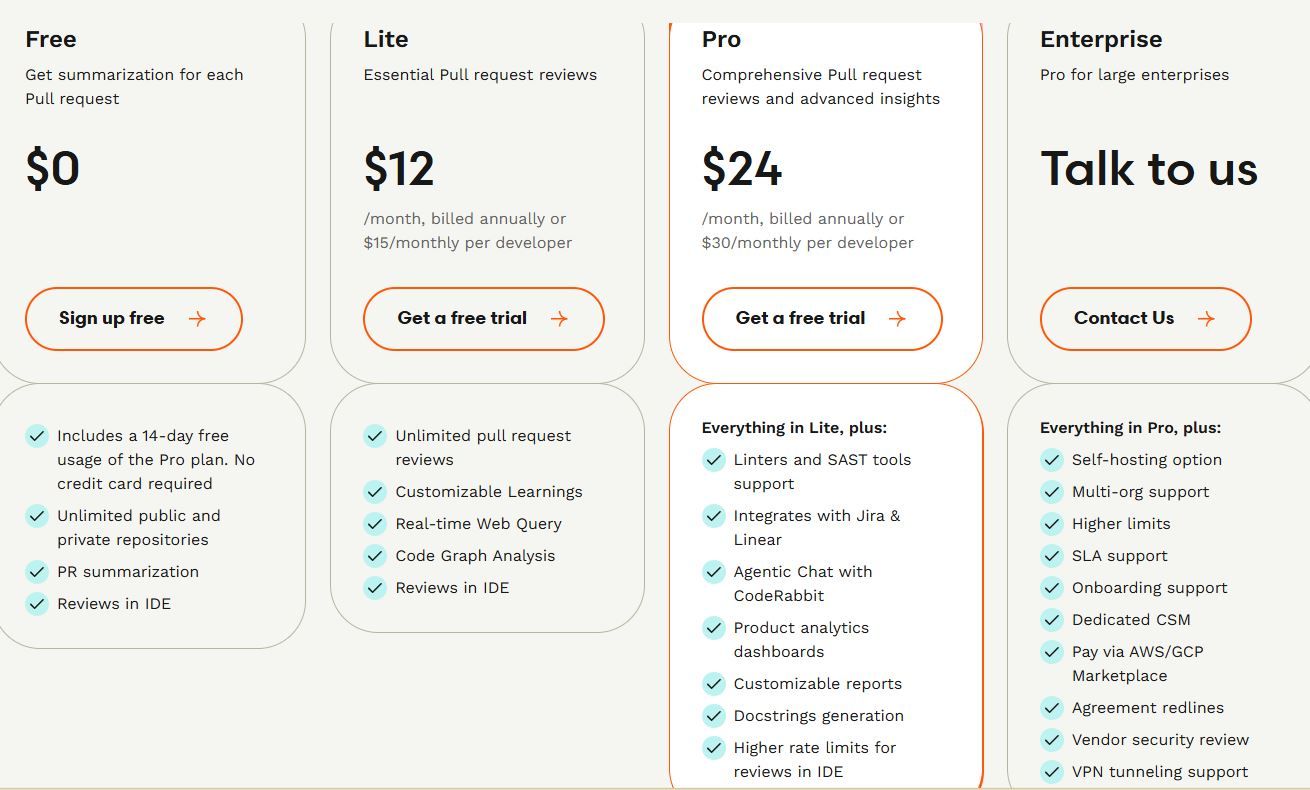Viewport: 1310px width, 790px height.
Task: Click the checkmark beside Docstrings generation
Action: point(713,716)
